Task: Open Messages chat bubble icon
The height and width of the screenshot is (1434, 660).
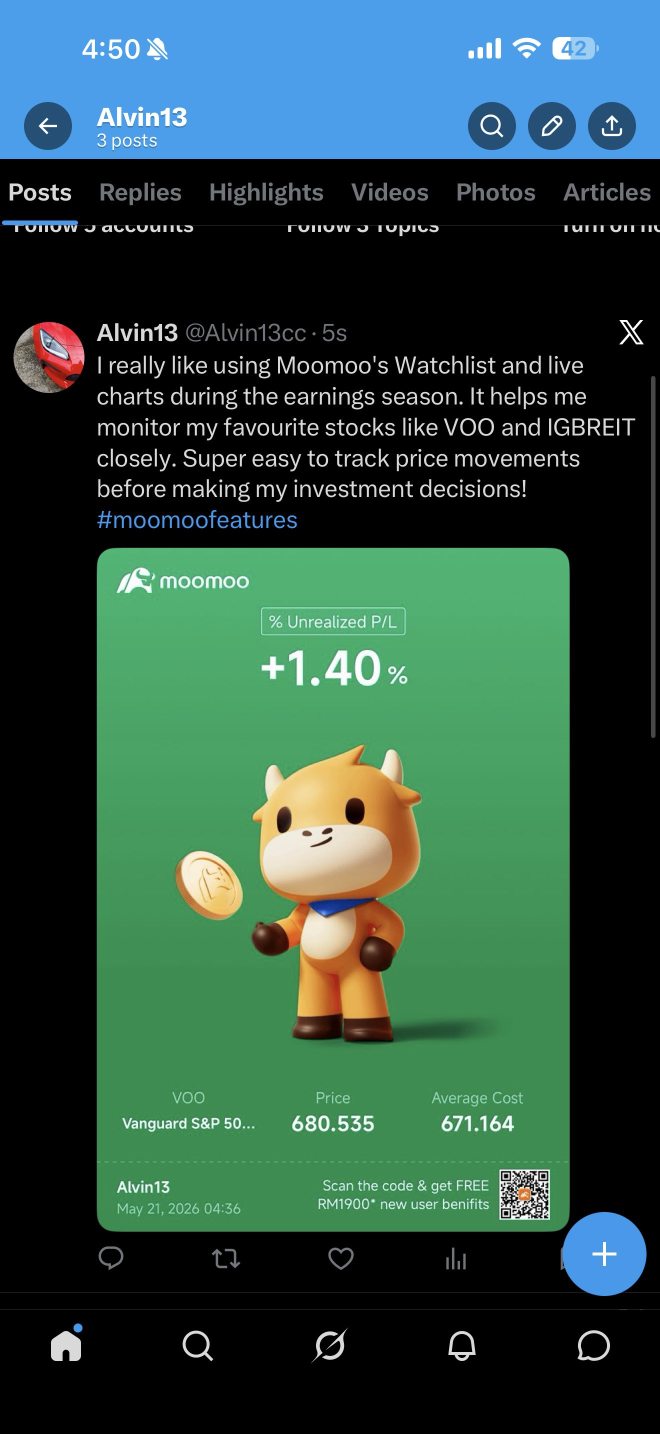Action: click(x=594, y=1346)
